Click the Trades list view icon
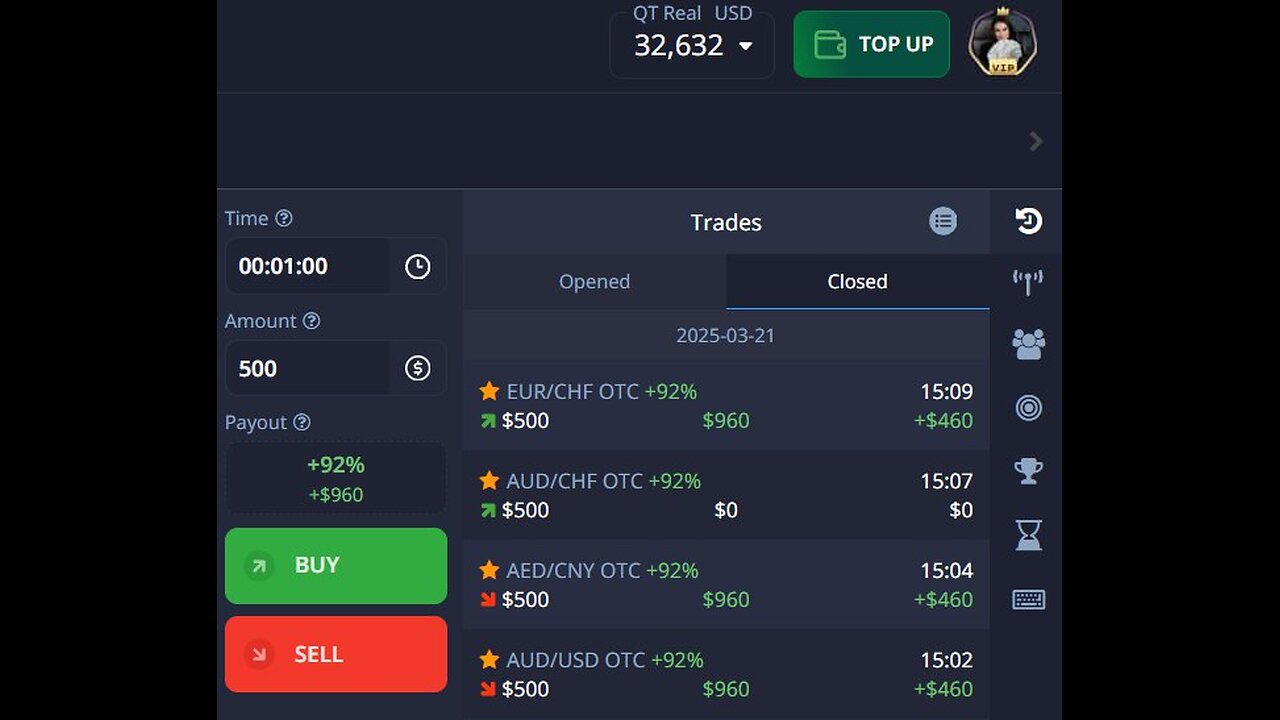This screenshot has height=720, width=1280. click(x=942, y=221)
